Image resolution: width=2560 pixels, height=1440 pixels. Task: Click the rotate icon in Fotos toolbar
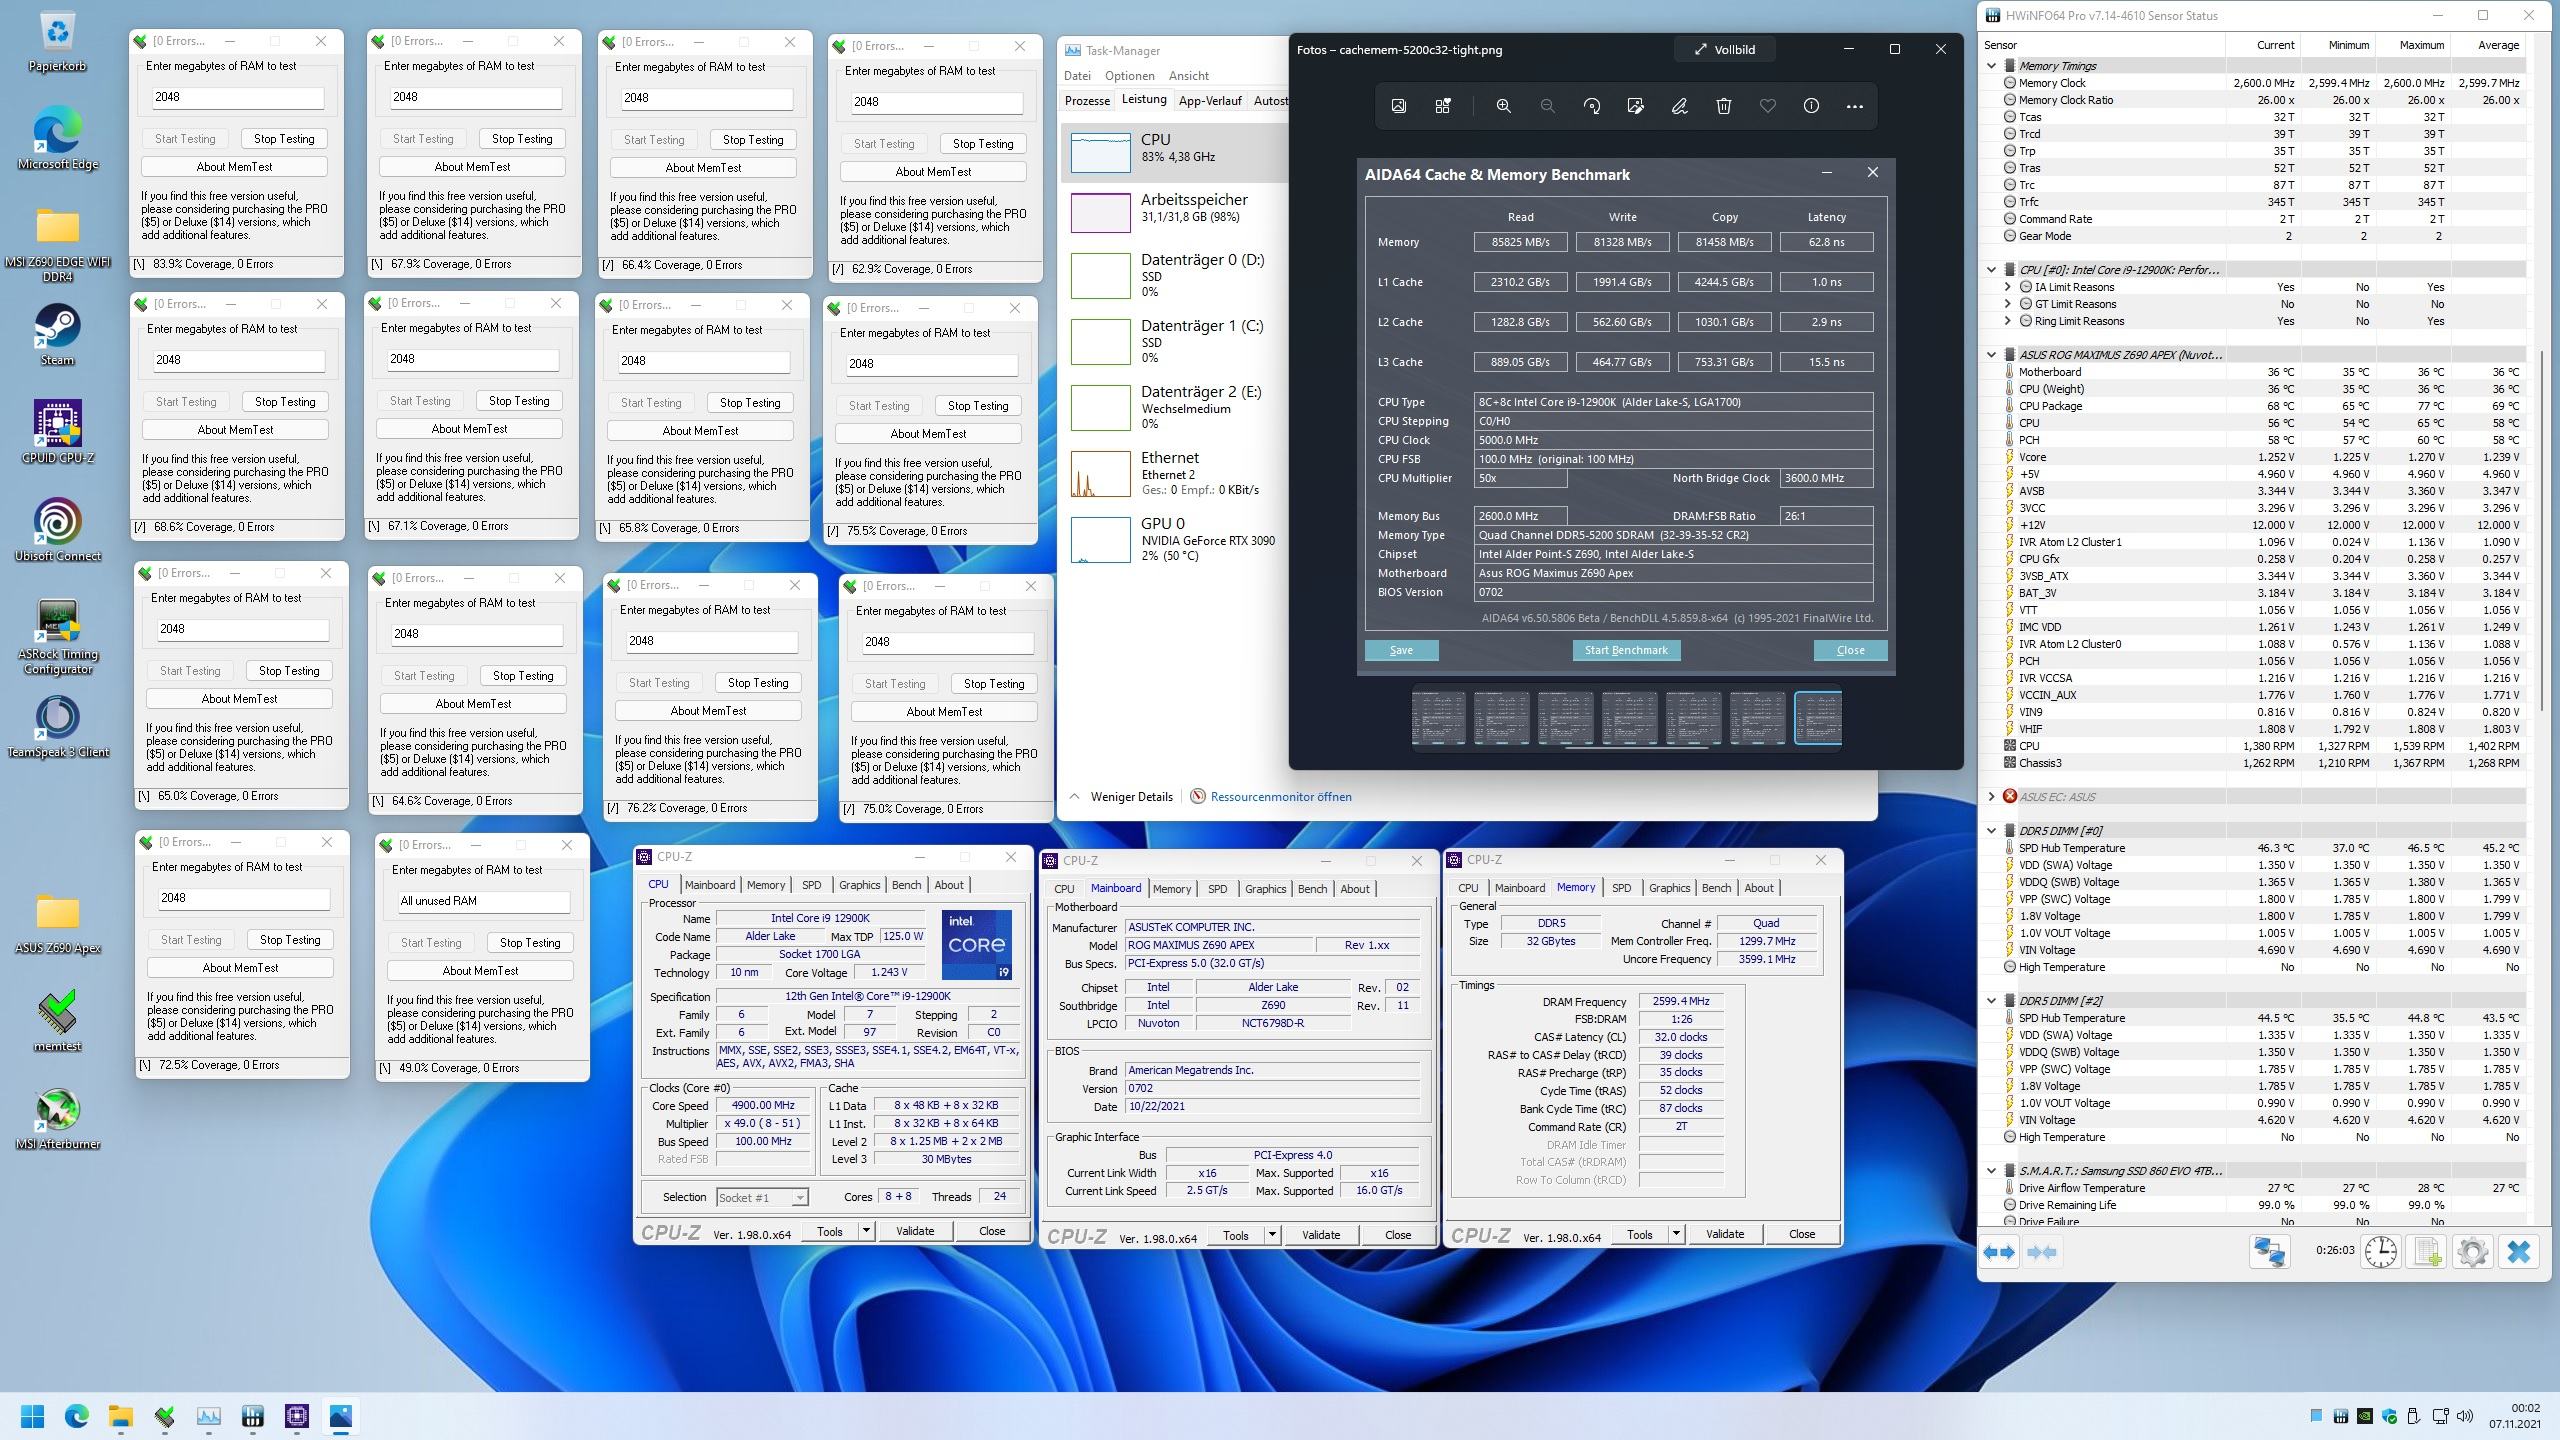click(x=1591, y=106)
